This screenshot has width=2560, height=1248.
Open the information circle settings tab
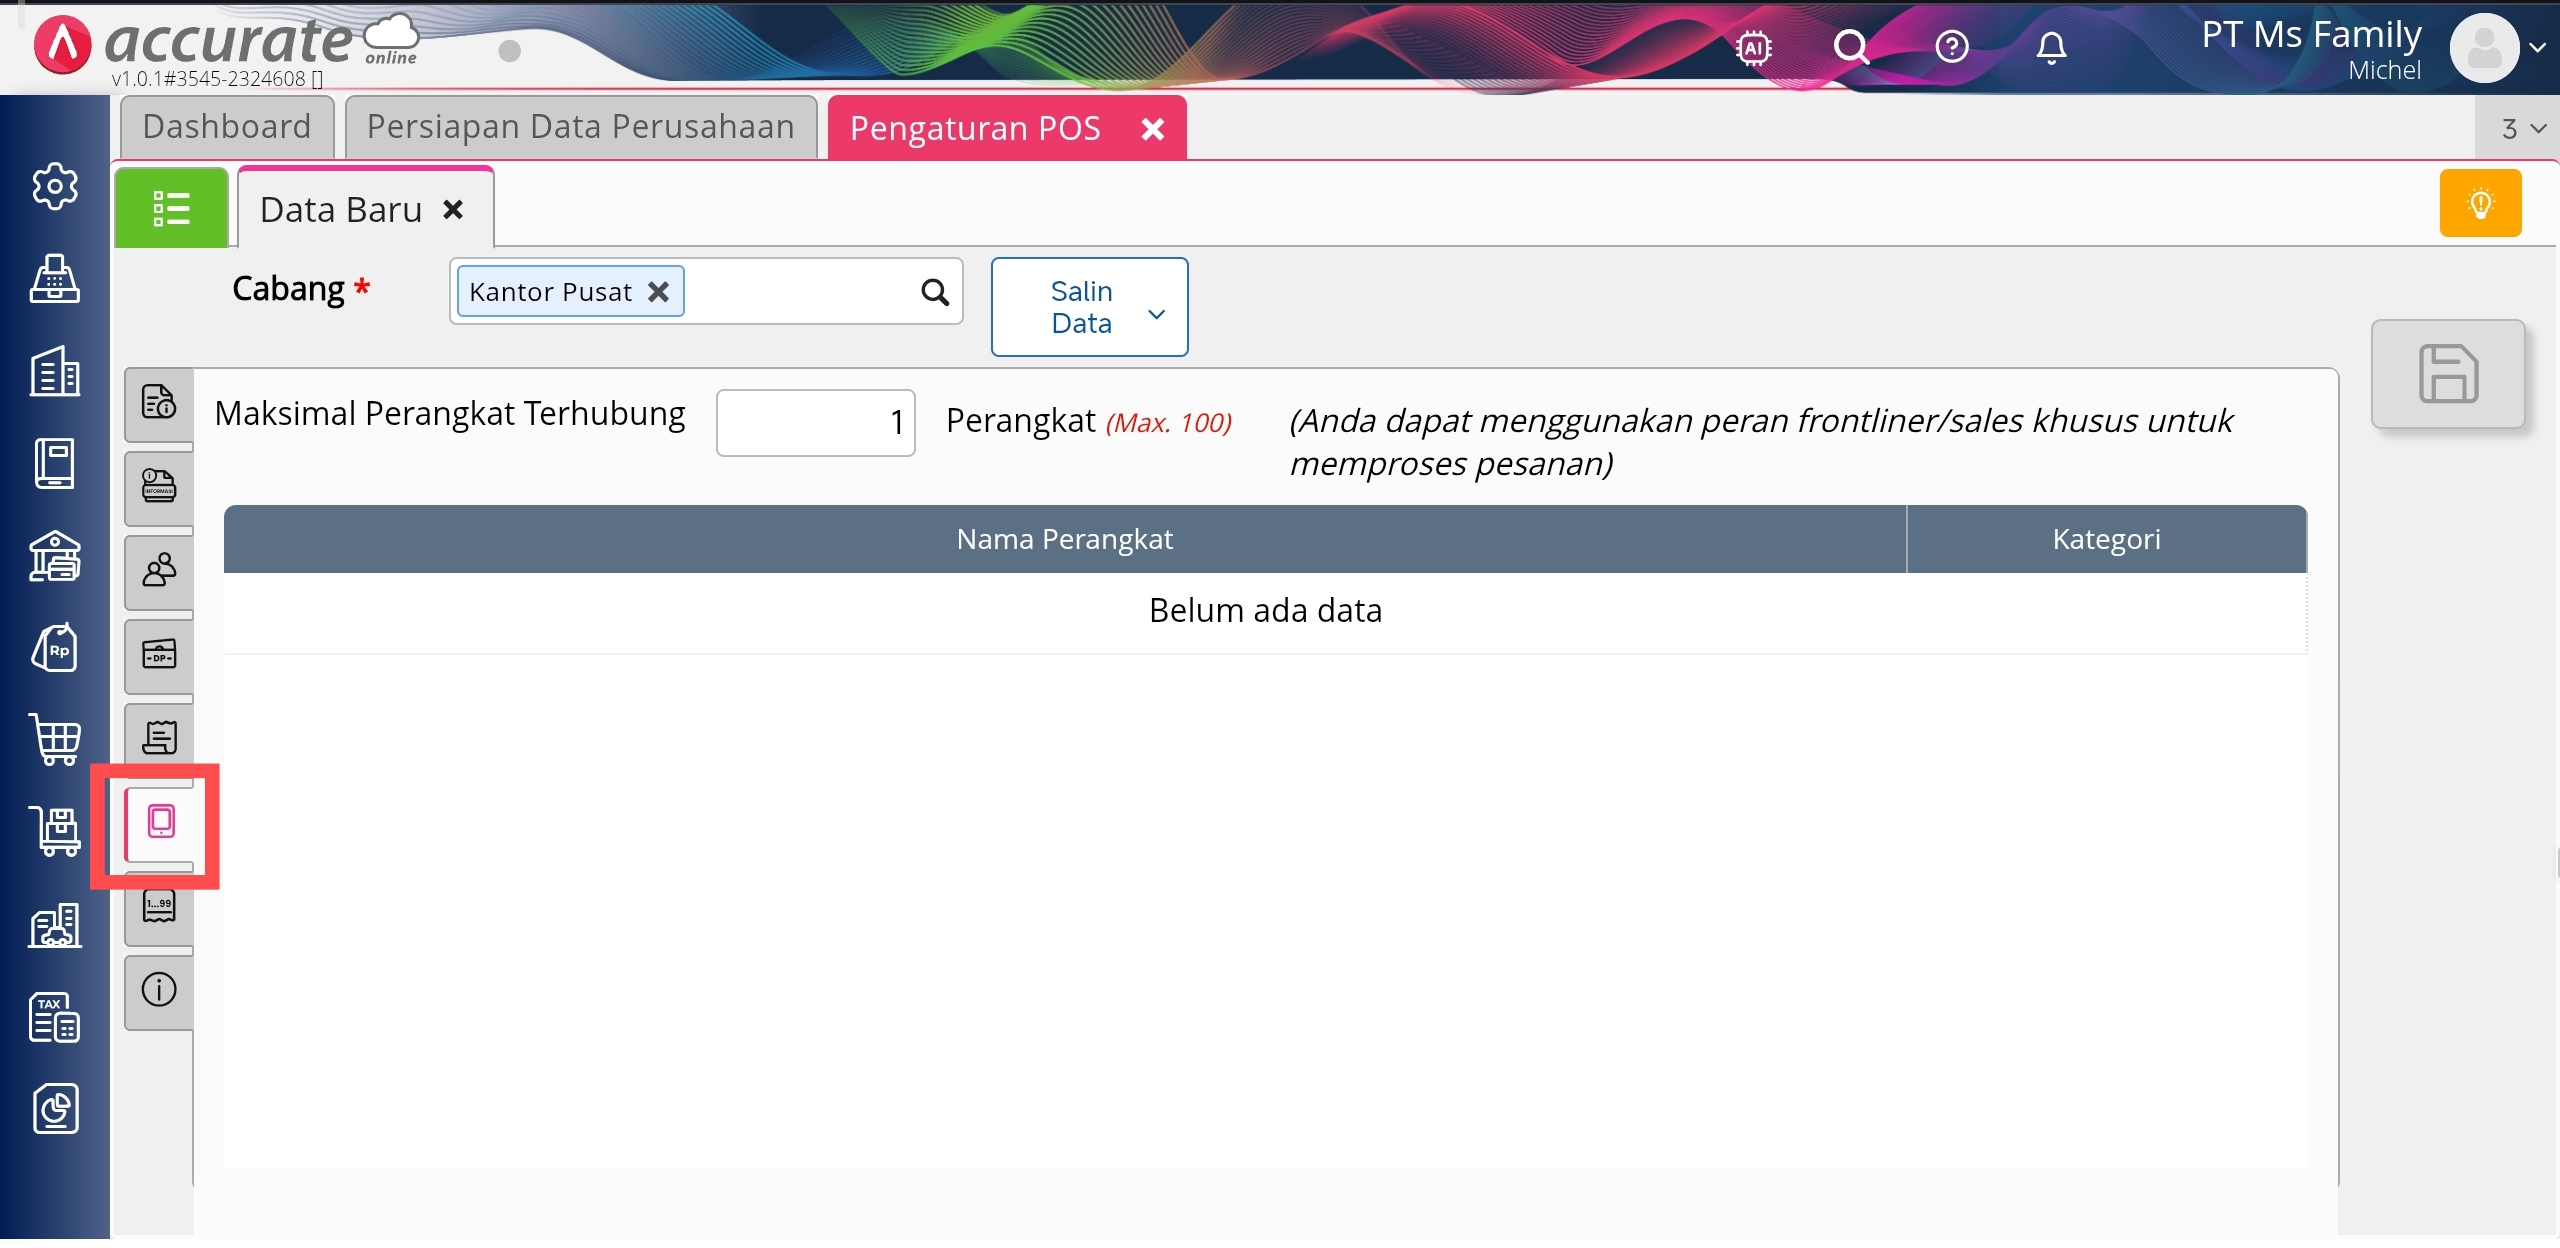click(x=159, y=990)
